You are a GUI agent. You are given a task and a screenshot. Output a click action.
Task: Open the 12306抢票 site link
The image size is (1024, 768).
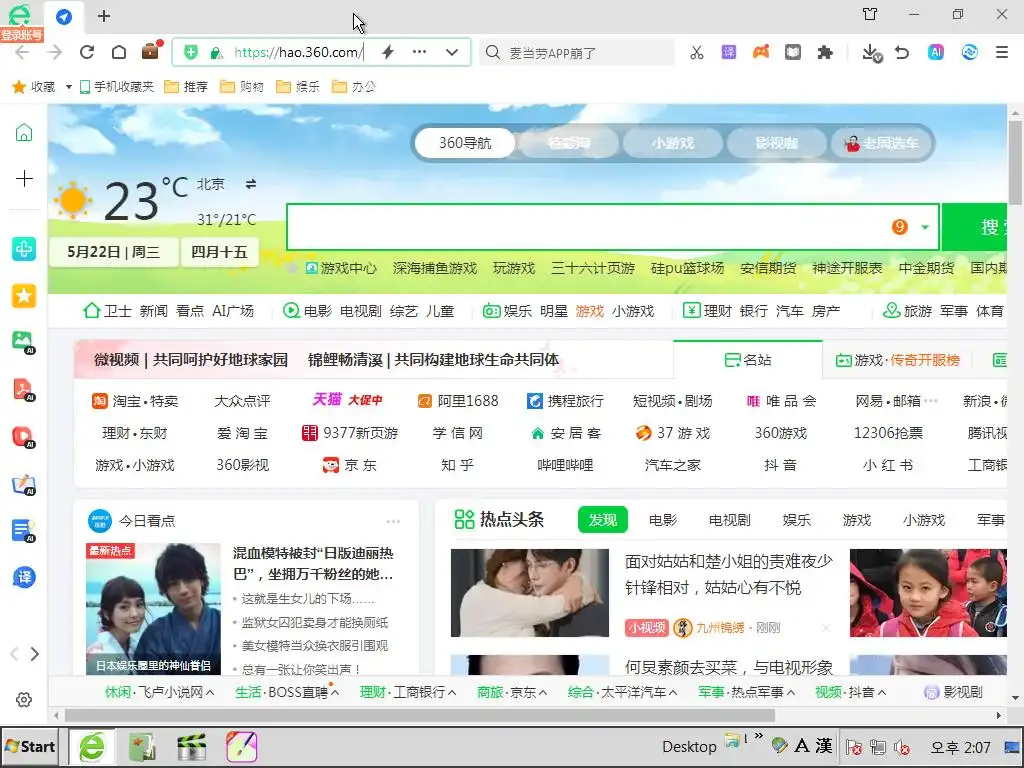click(x=888, y=433)
